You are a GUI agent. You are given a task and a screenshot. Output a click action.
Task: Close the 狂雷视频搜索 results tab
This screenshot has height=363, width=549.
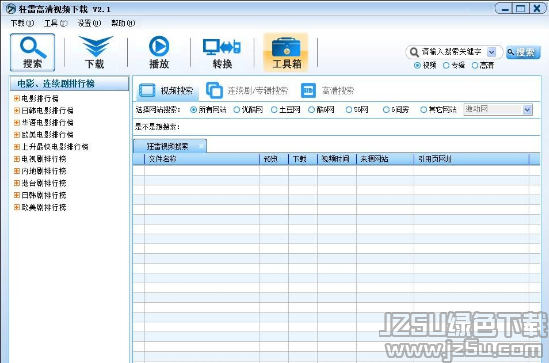[201, 146]
